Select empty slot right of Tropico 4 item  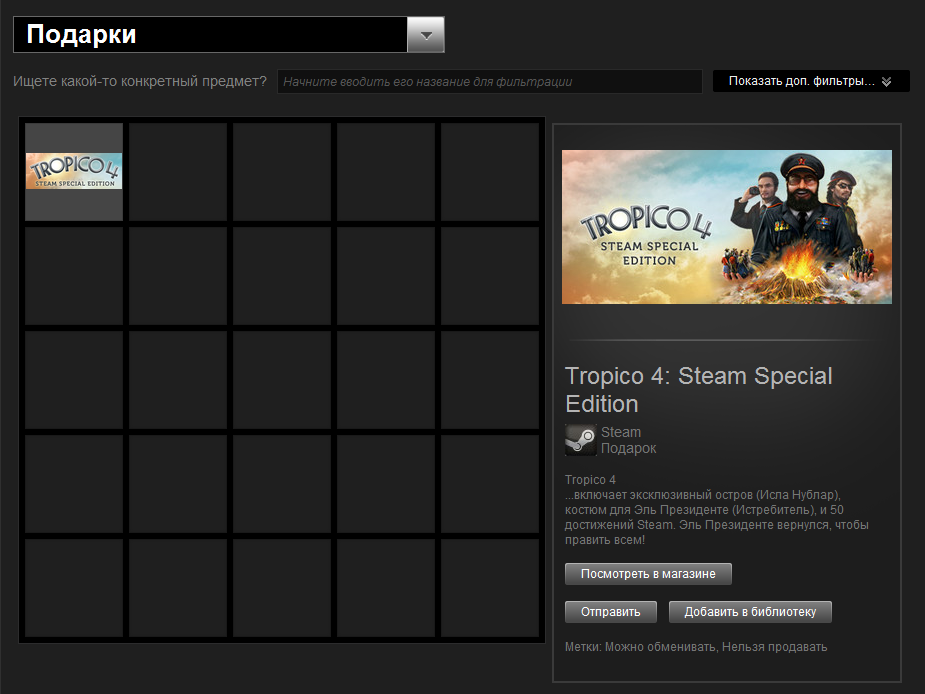(x=178, y=172)
